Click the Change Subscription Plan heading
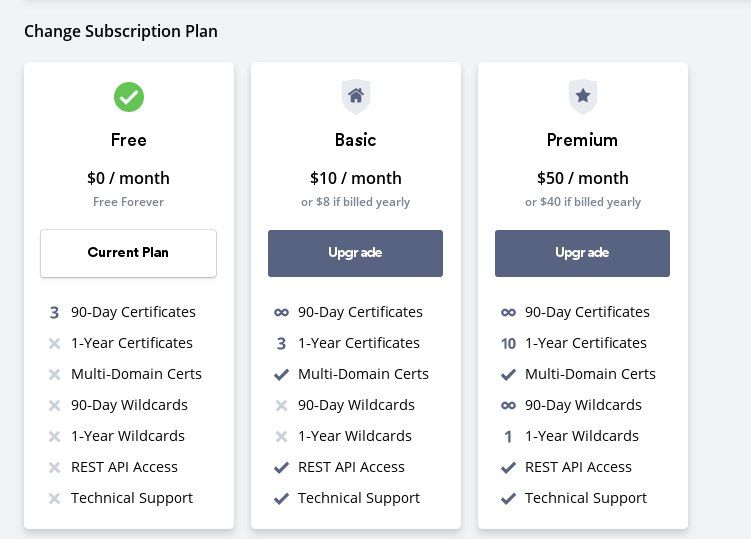This screenshot has height=539, width=751. coord(121,32)
